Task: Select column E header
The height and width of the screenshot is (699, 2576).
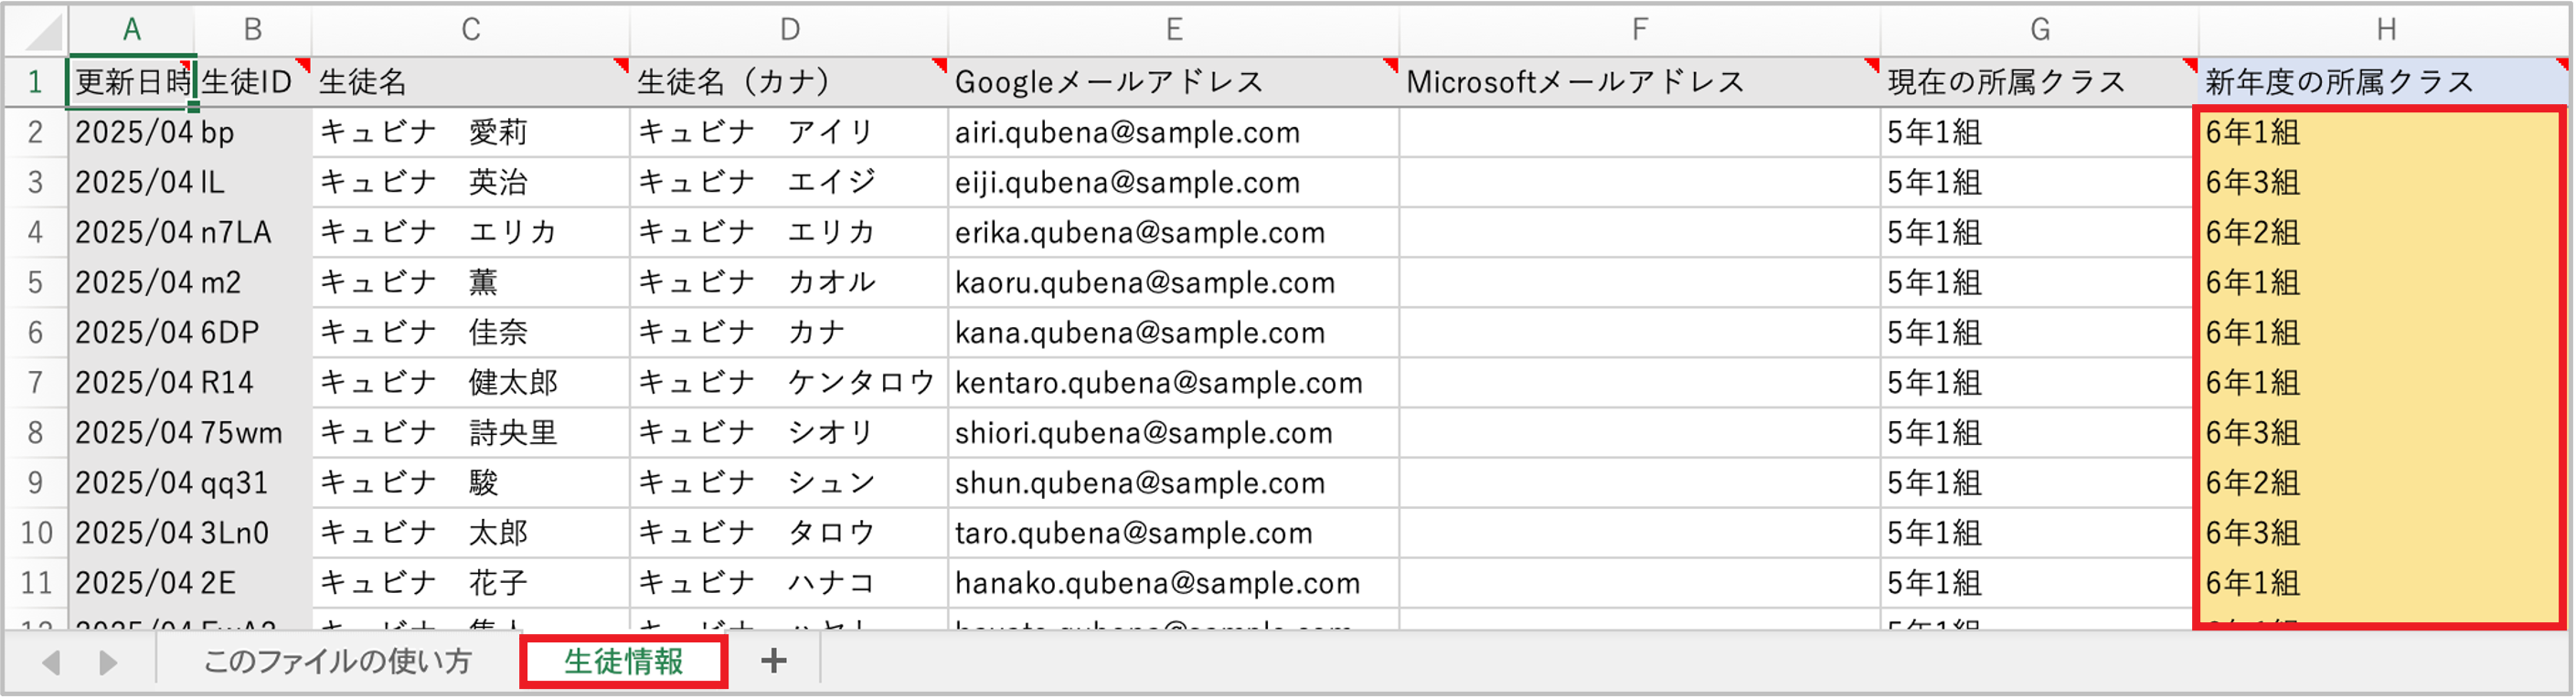Action: click(x=1173, y=30)
